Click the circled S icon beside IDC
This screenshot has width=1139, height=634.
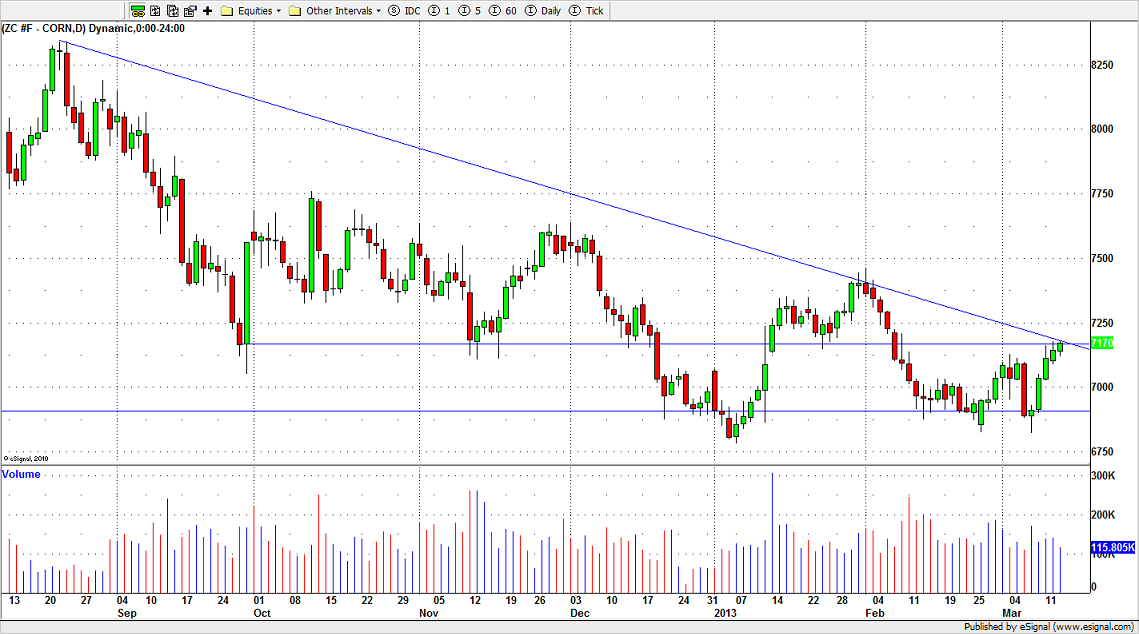393,11
